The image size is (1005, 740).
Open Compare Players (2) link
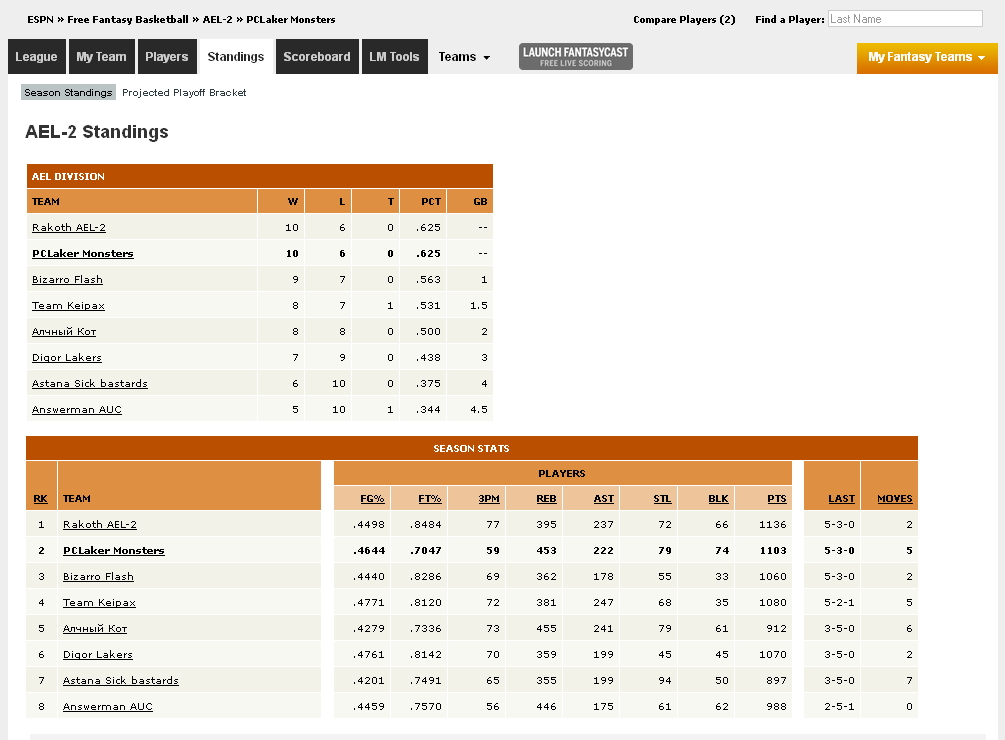point(684,19)
